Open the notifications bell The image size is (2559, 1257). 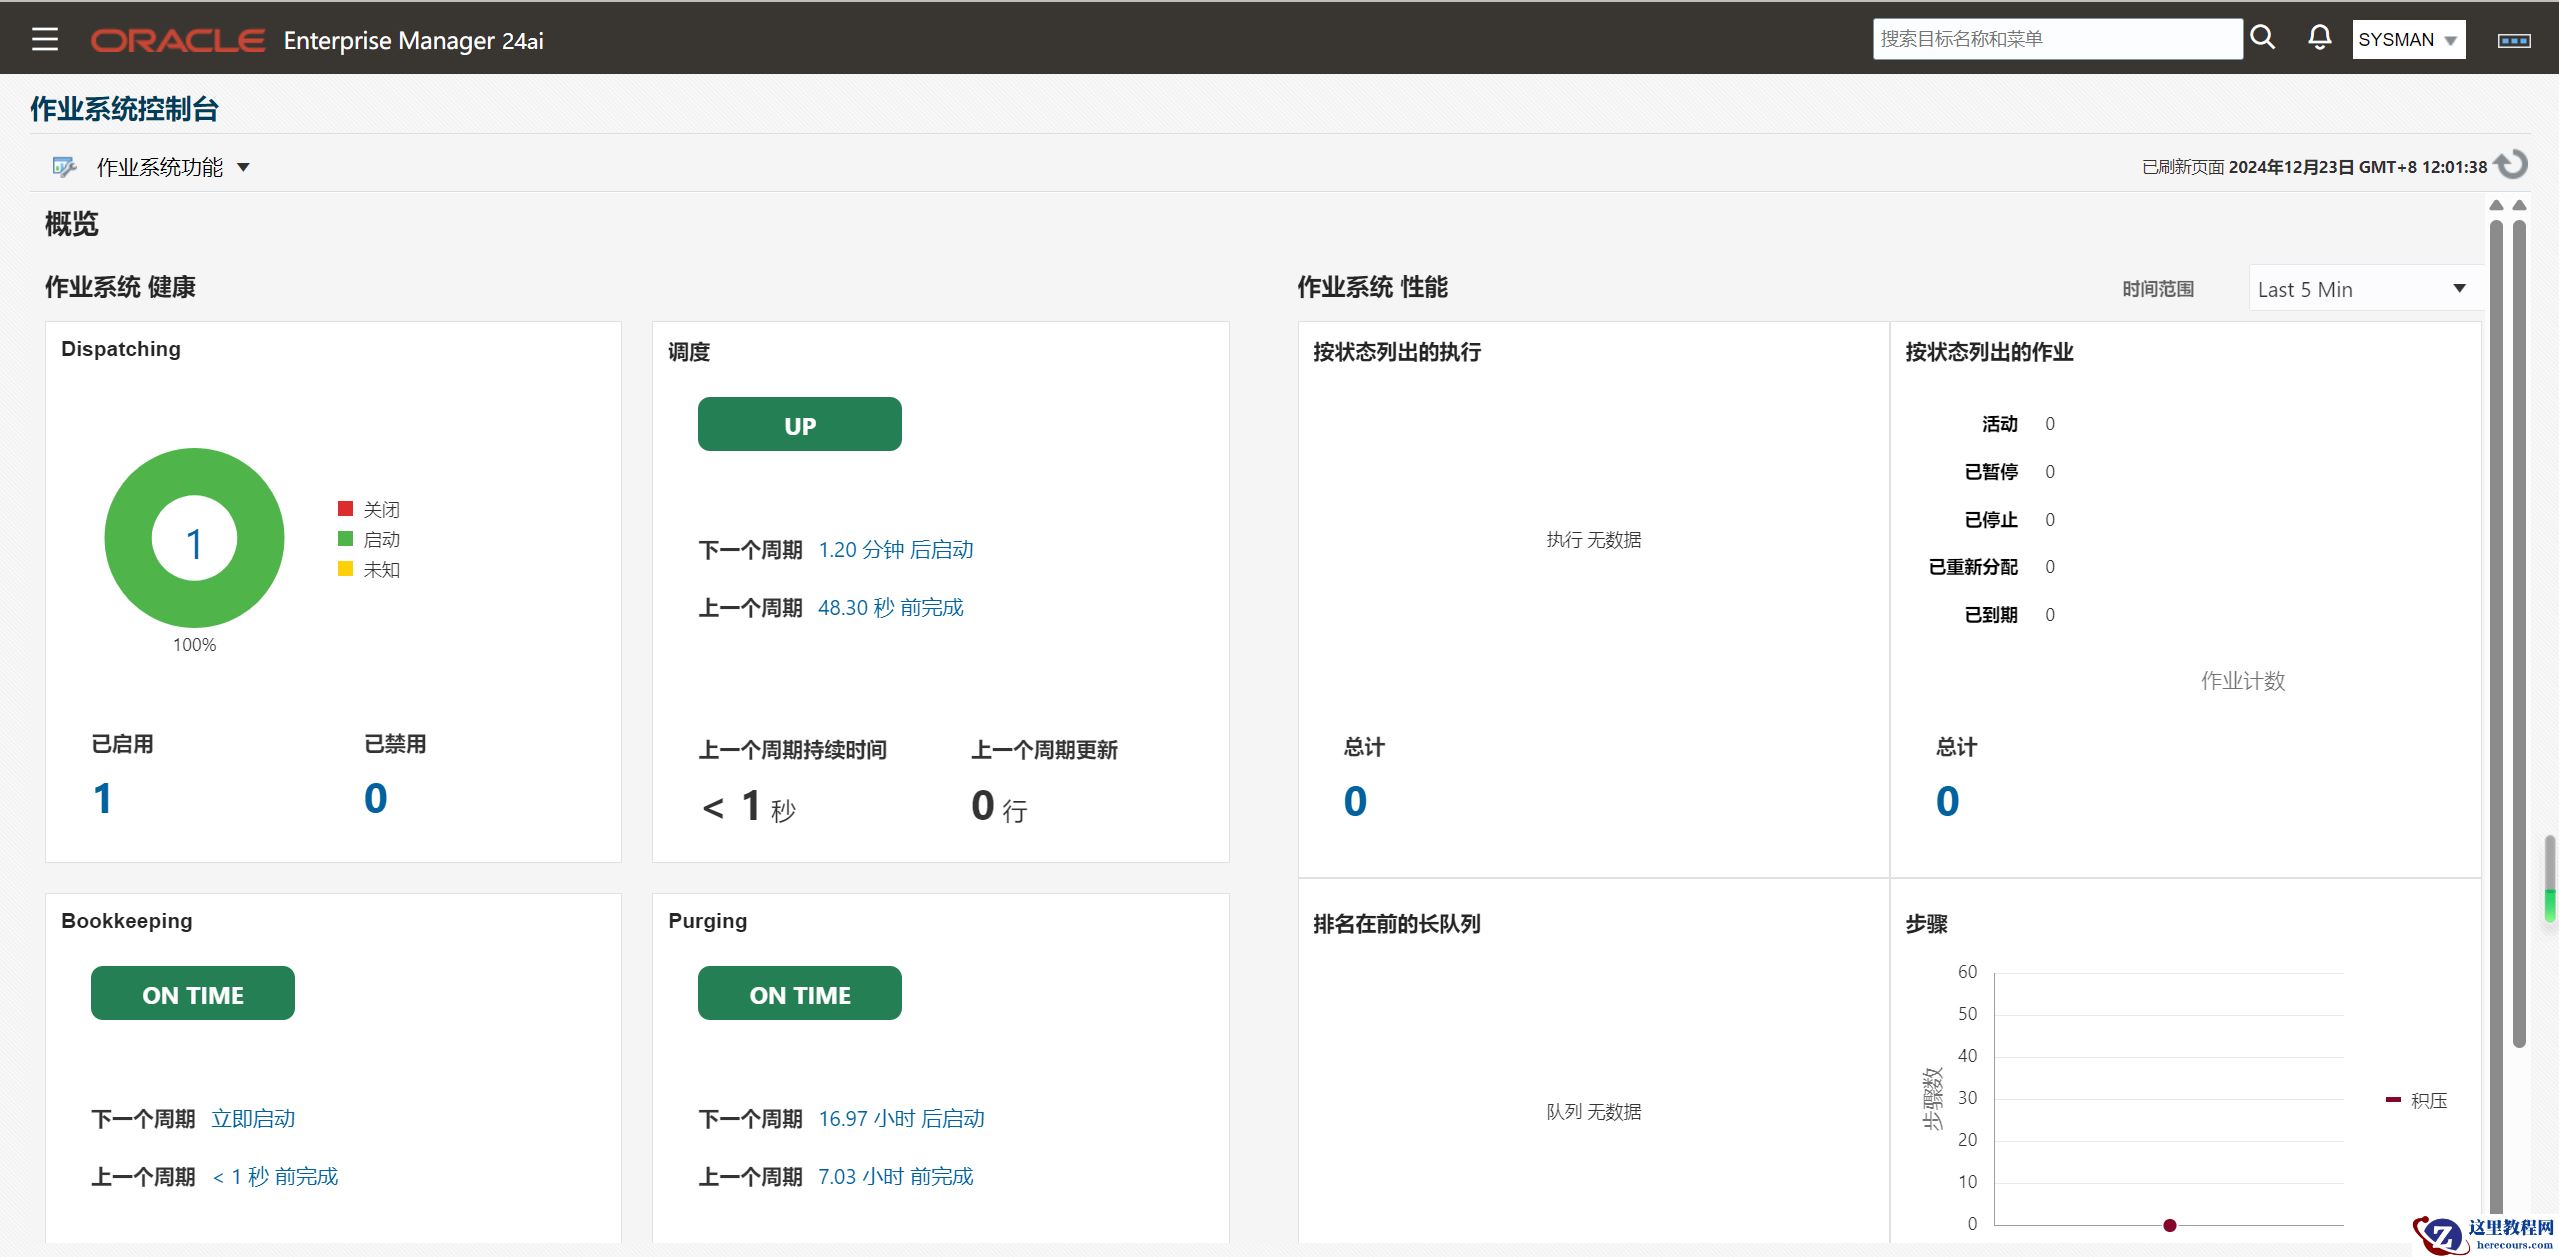(x=2319, y=38)
